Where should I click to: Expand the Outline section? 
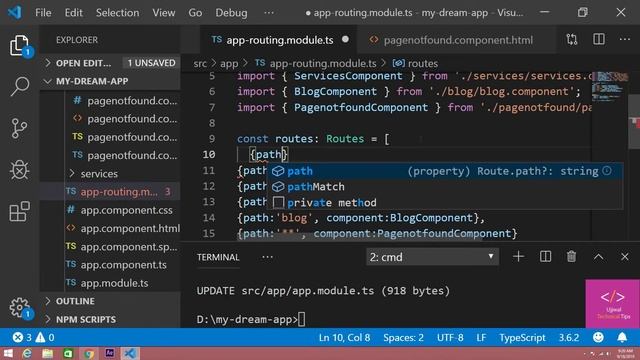(111, 301)
